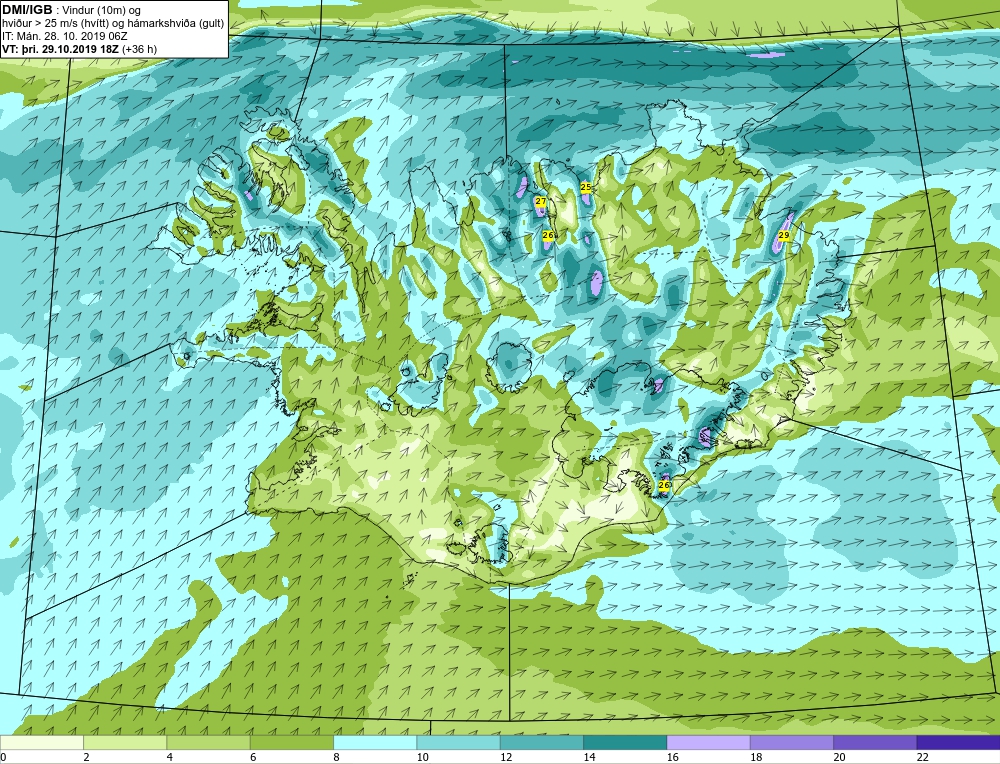Viewport: 1000px width, 764px height.
Task: Select the dark indigo swatch above 22 m/s
Action: coord(958,742)
